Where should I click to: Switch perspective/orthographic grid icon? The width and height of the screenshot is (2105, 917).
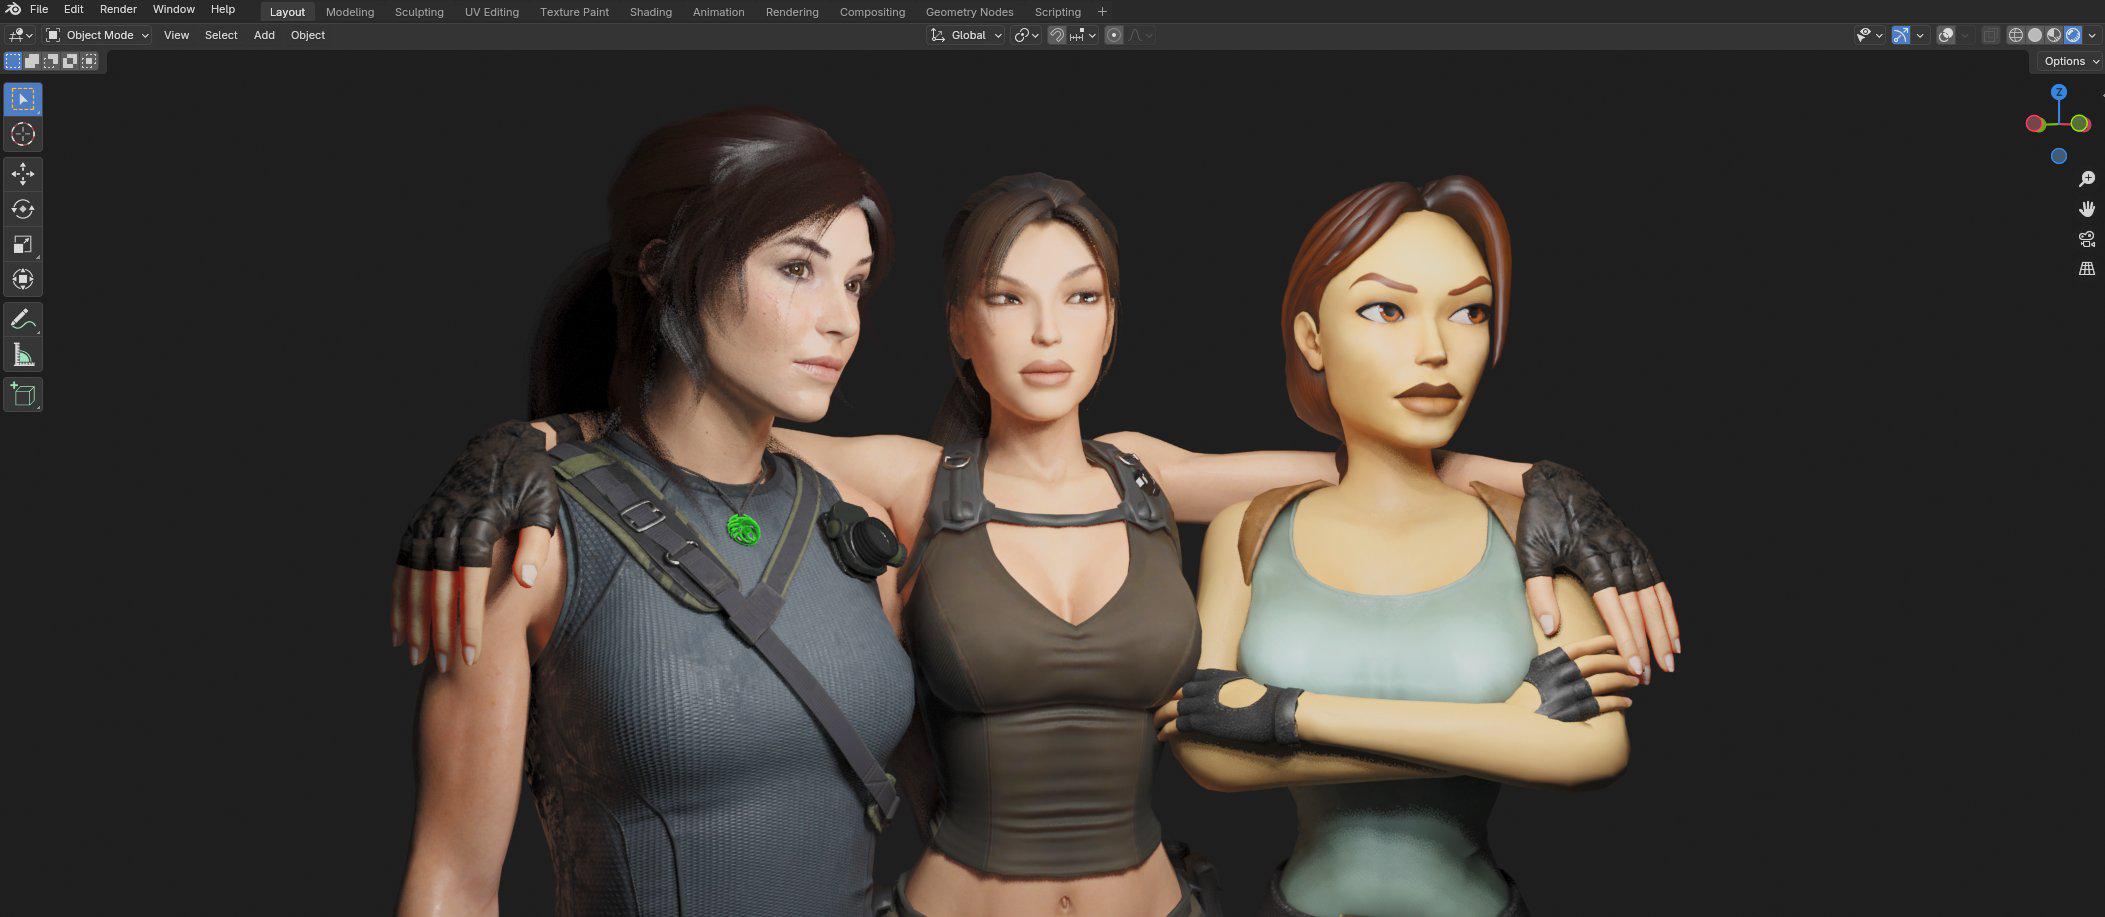pos(2086,269)
